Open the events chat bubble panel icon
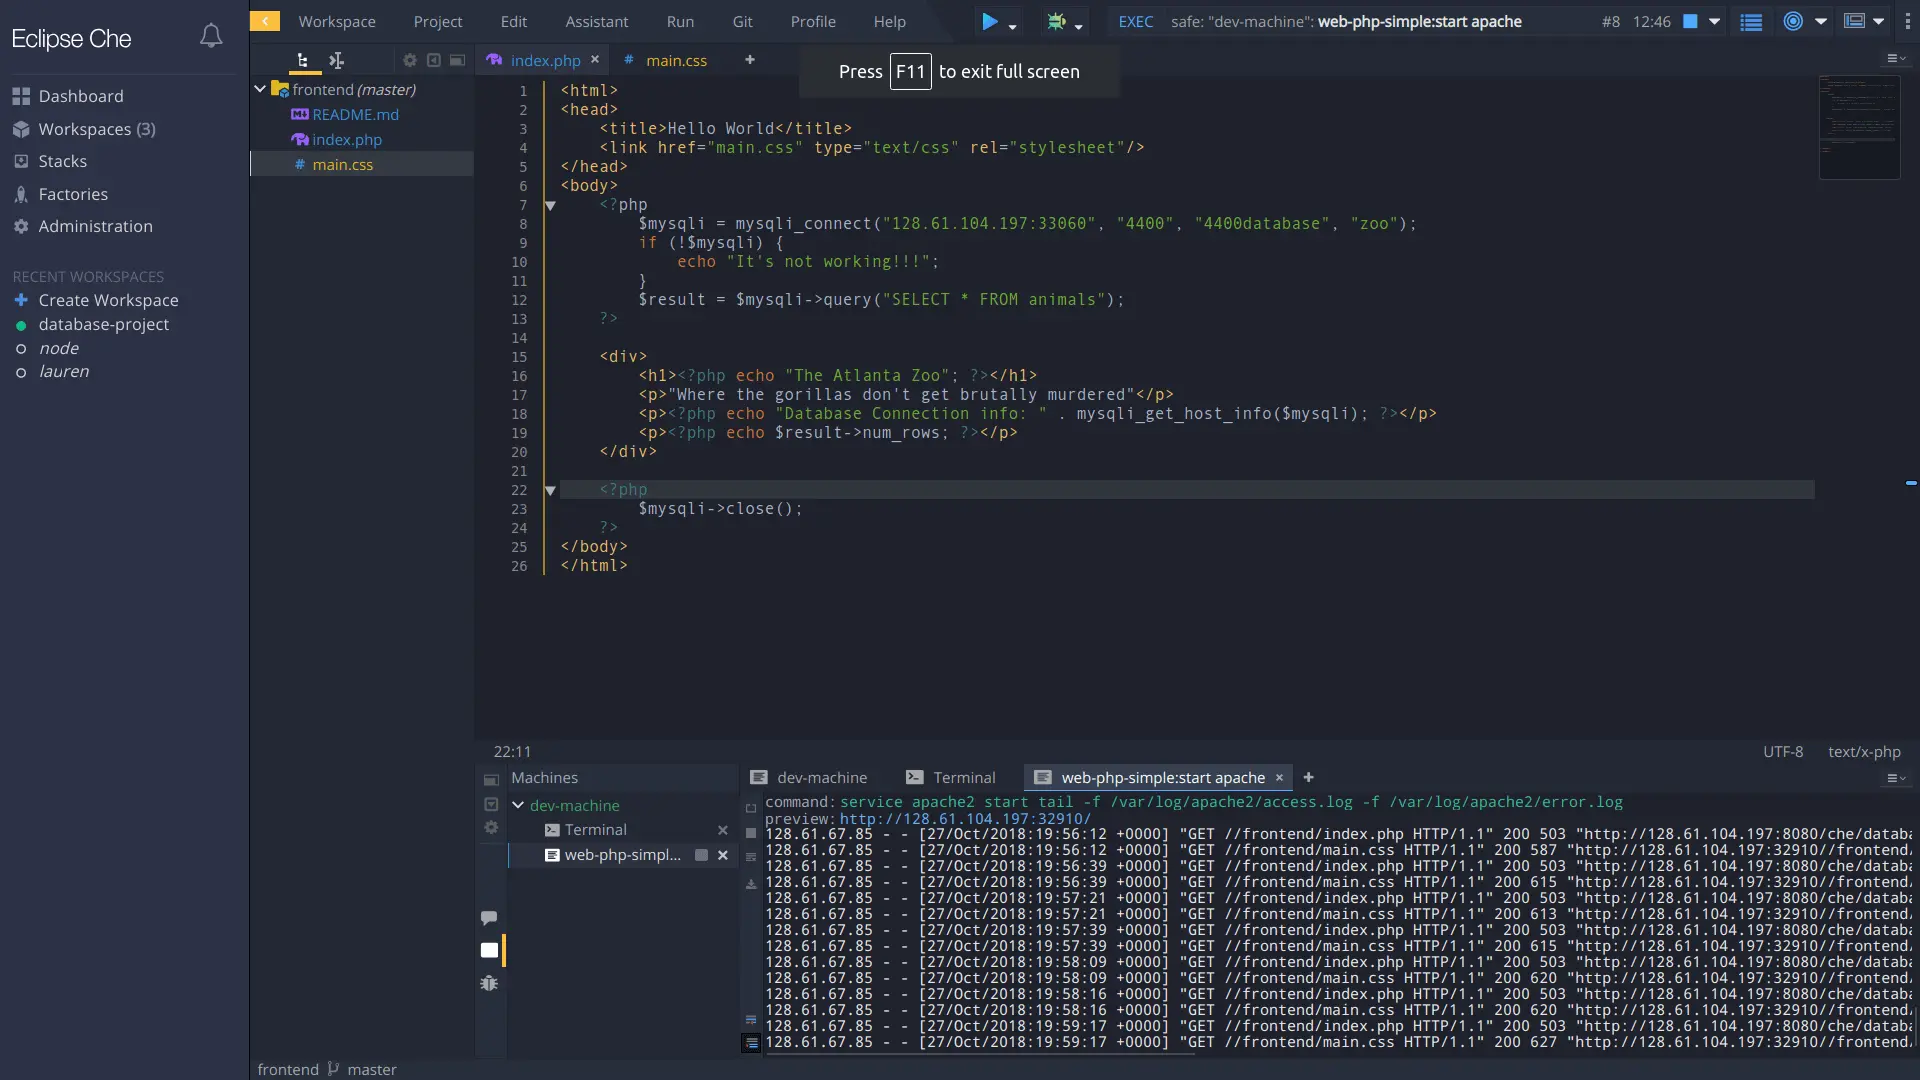1920x1080 pixels. [489, 917]
